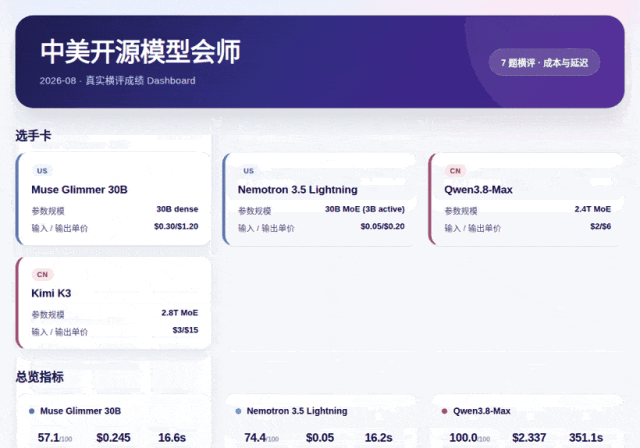Select the $0.05/$0.20 price value

coord(382,226)
